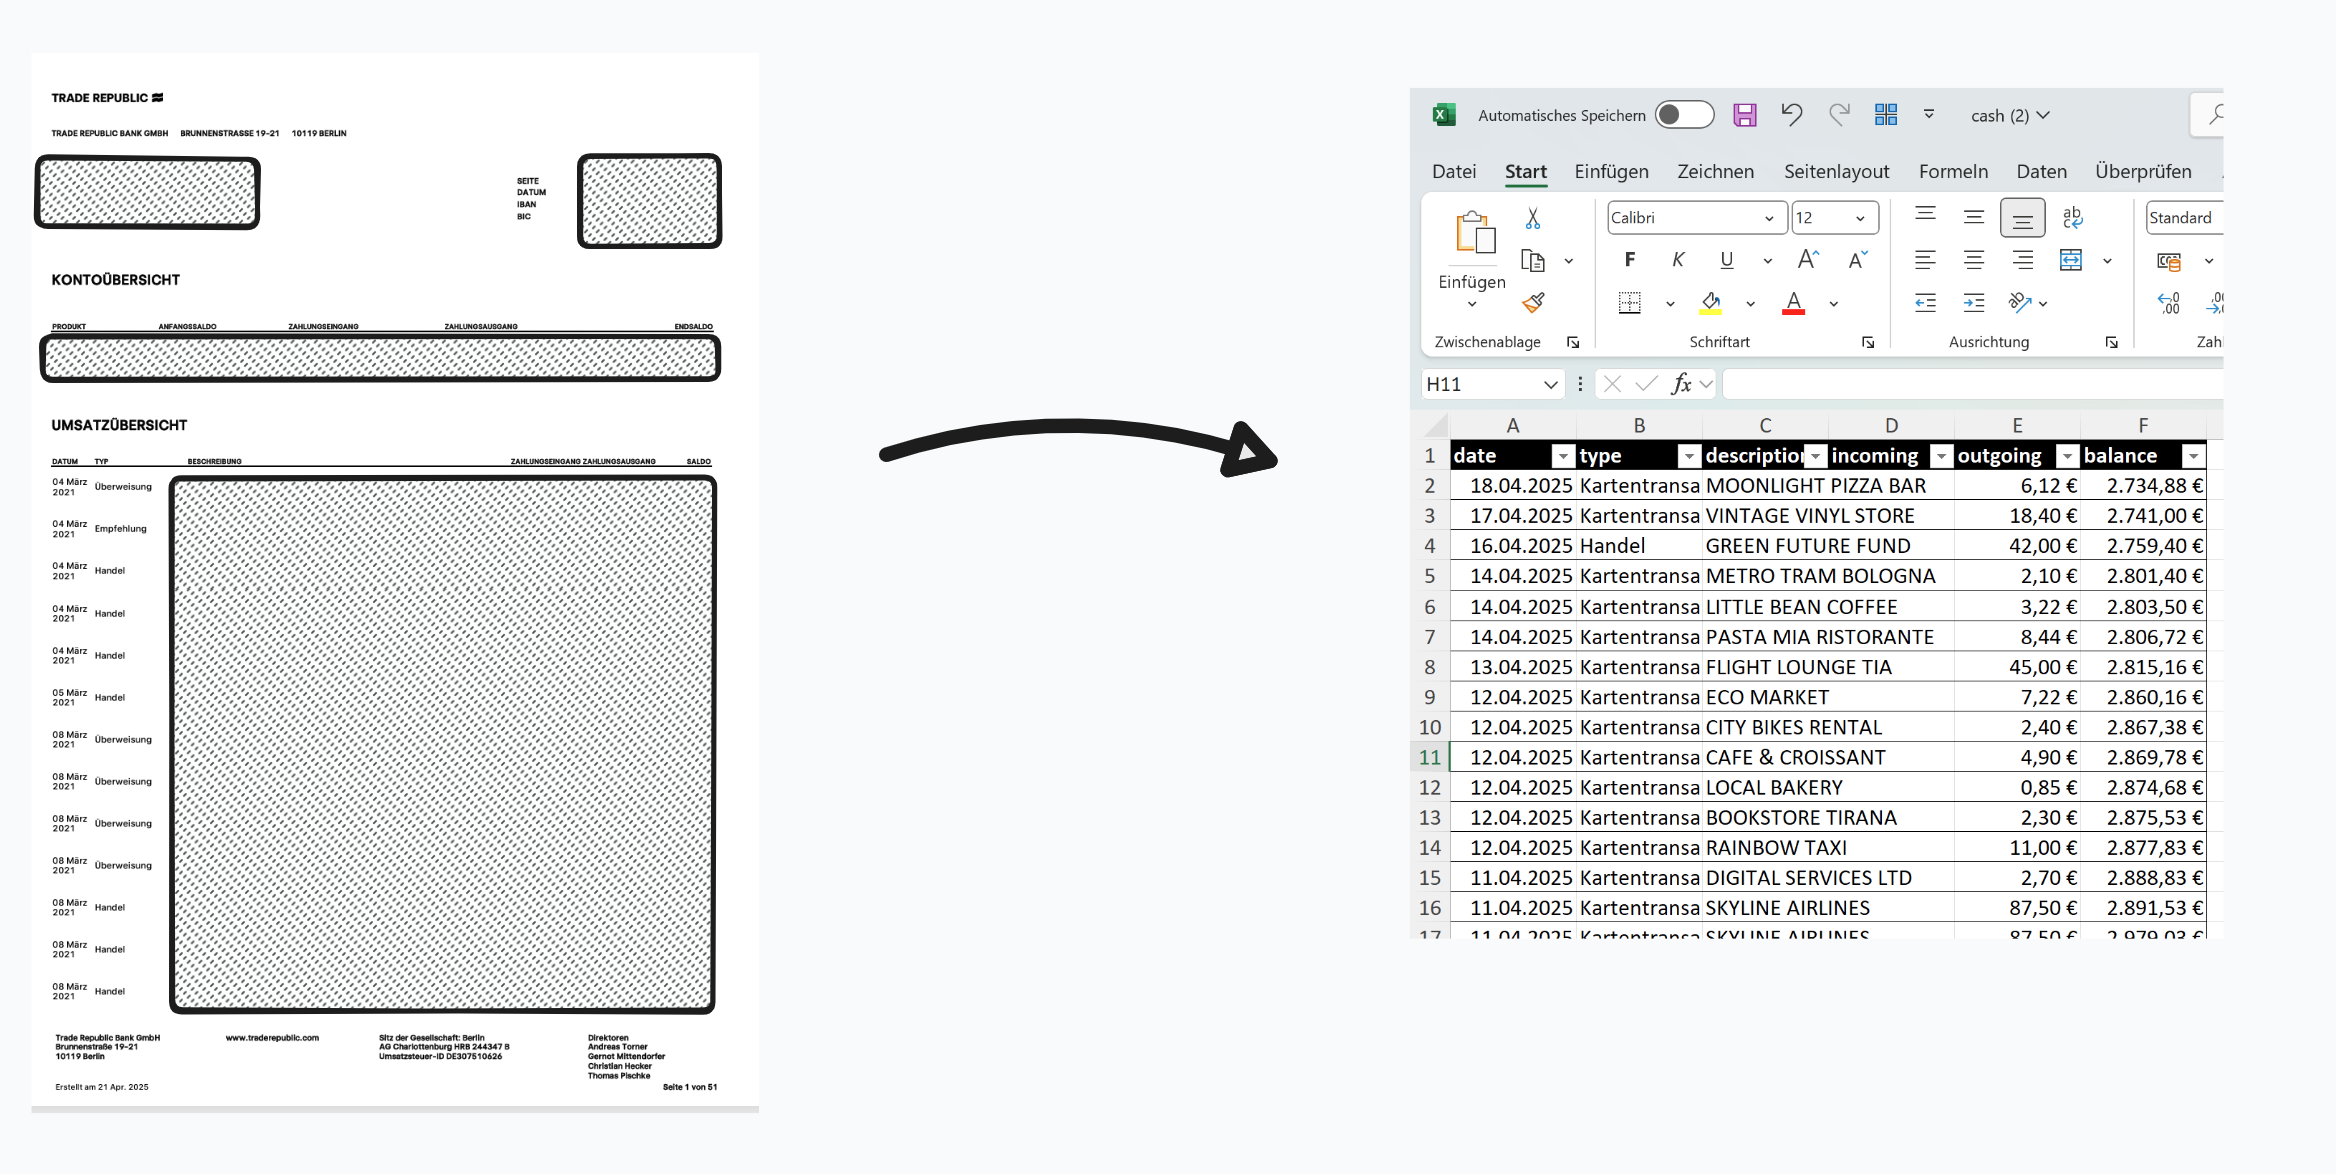2336x1174 pixels.
Task: Switch to the Daten ribbon tab
Action: 2041,171
